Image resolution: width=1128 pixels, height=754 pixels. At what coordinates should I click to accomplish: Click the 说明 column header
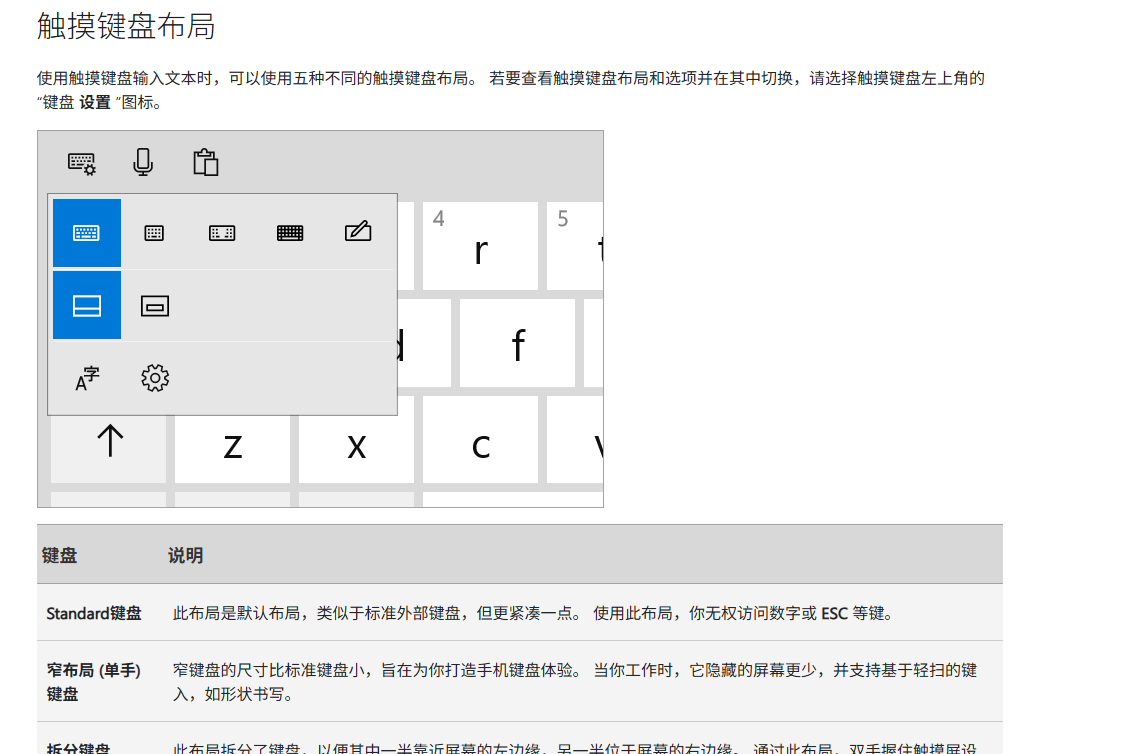[x=186, y=555]
